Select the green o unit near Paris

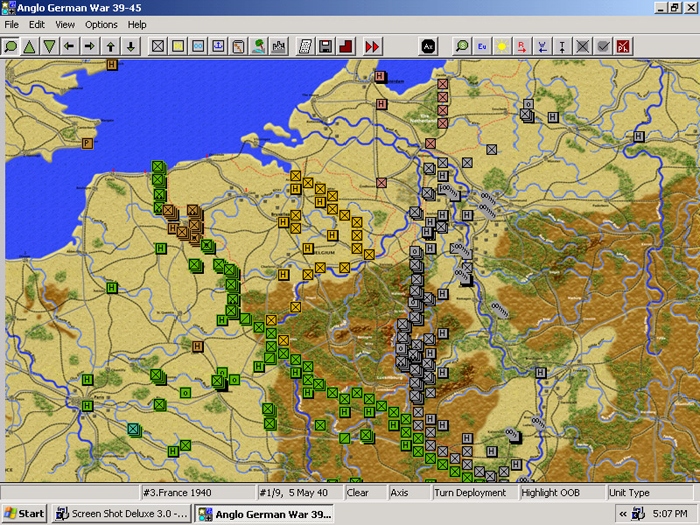coord(185,393)
